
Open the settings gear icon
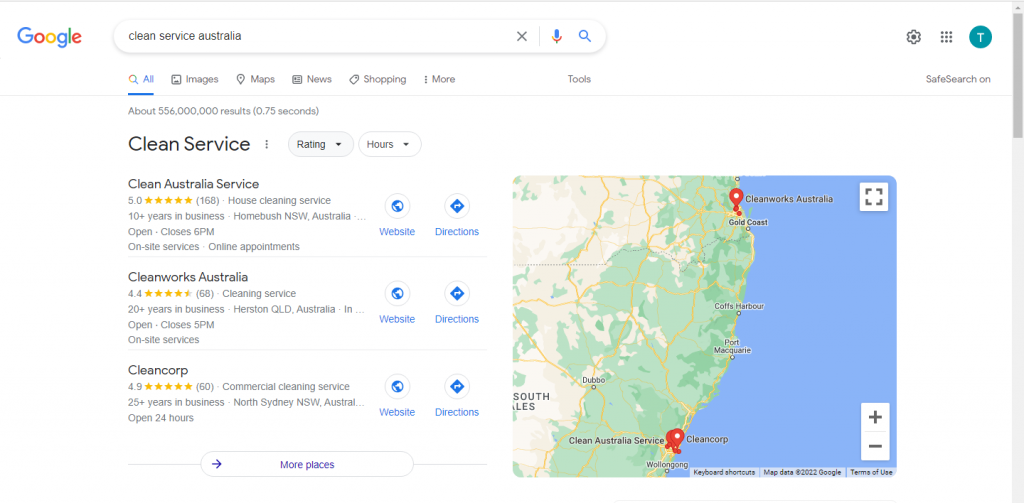913,37
